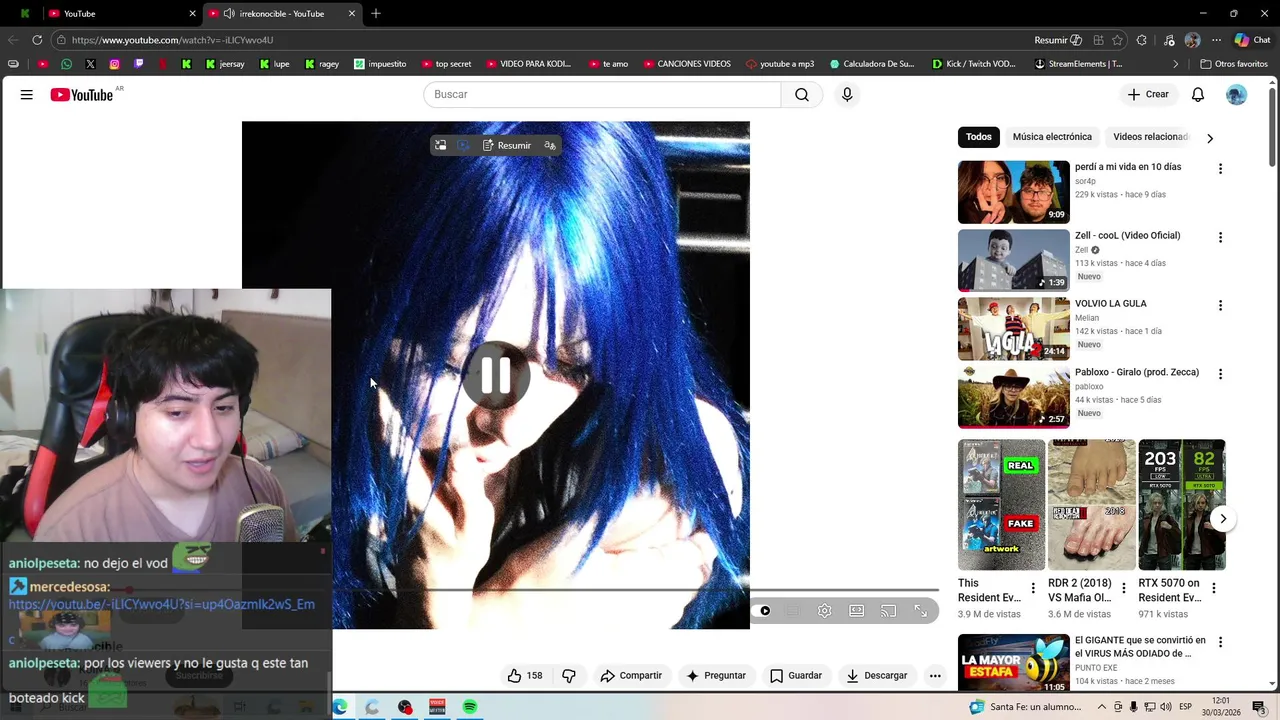The width and height of the screenshot is (1280, 720).
Task: Open 'Otros favoritos' bookmarks folder
Action: [1234, 64]
